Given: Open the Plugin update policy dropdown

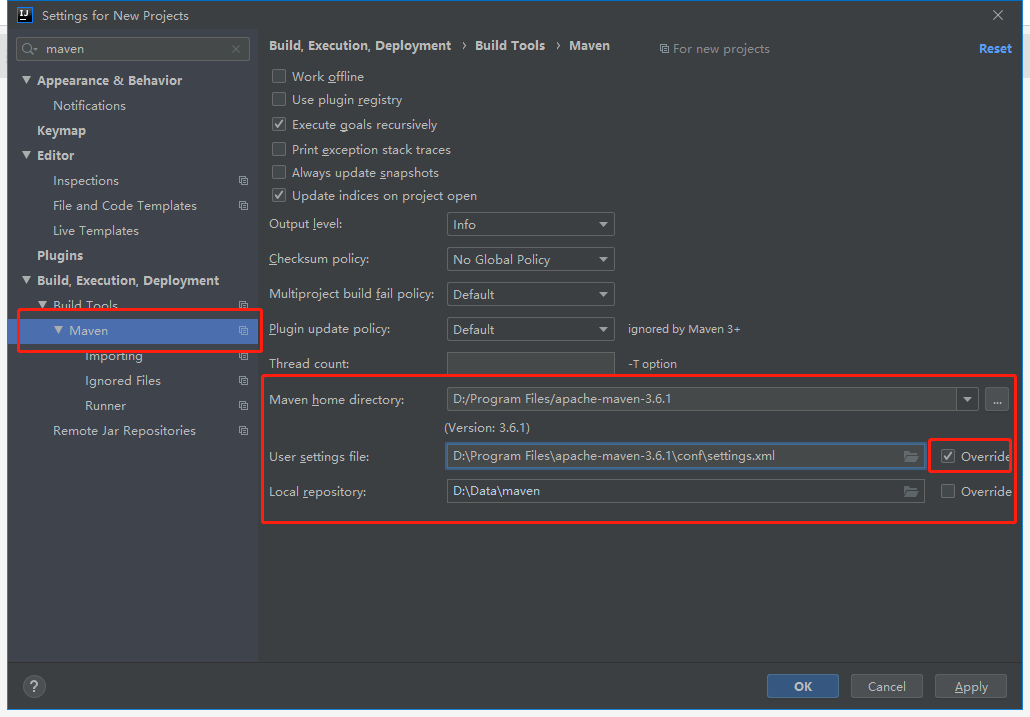Looking at the screenshot, I should [x=531, y=329].
